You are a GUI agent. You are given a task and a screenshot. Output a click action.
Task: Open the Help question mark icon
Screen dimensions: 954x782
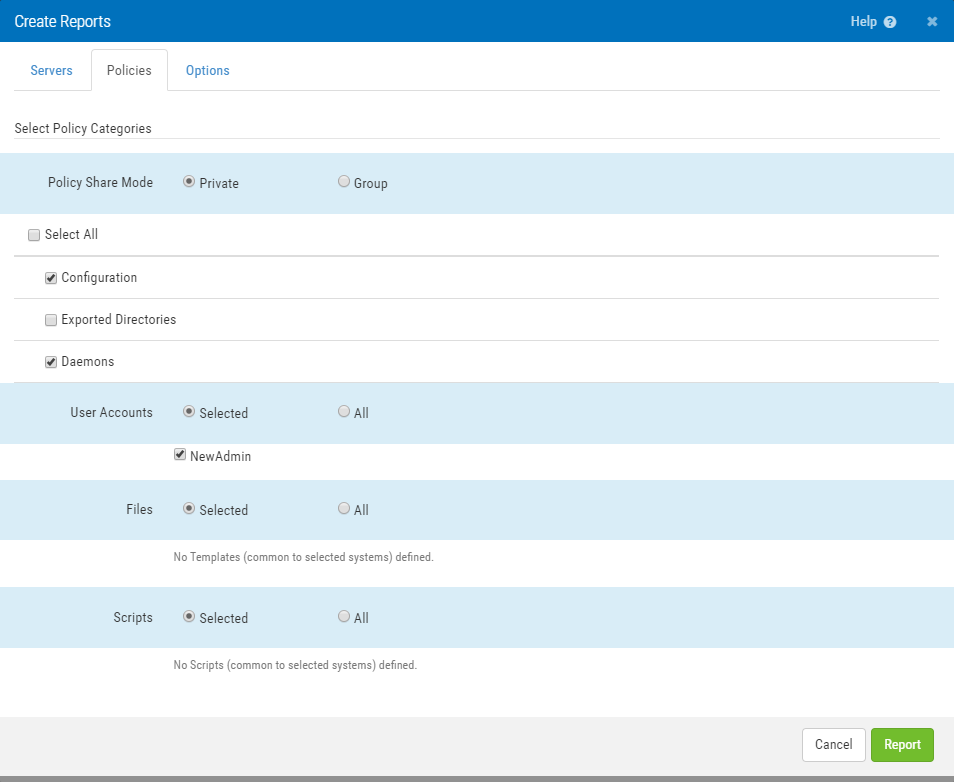(x=890, y=22)
